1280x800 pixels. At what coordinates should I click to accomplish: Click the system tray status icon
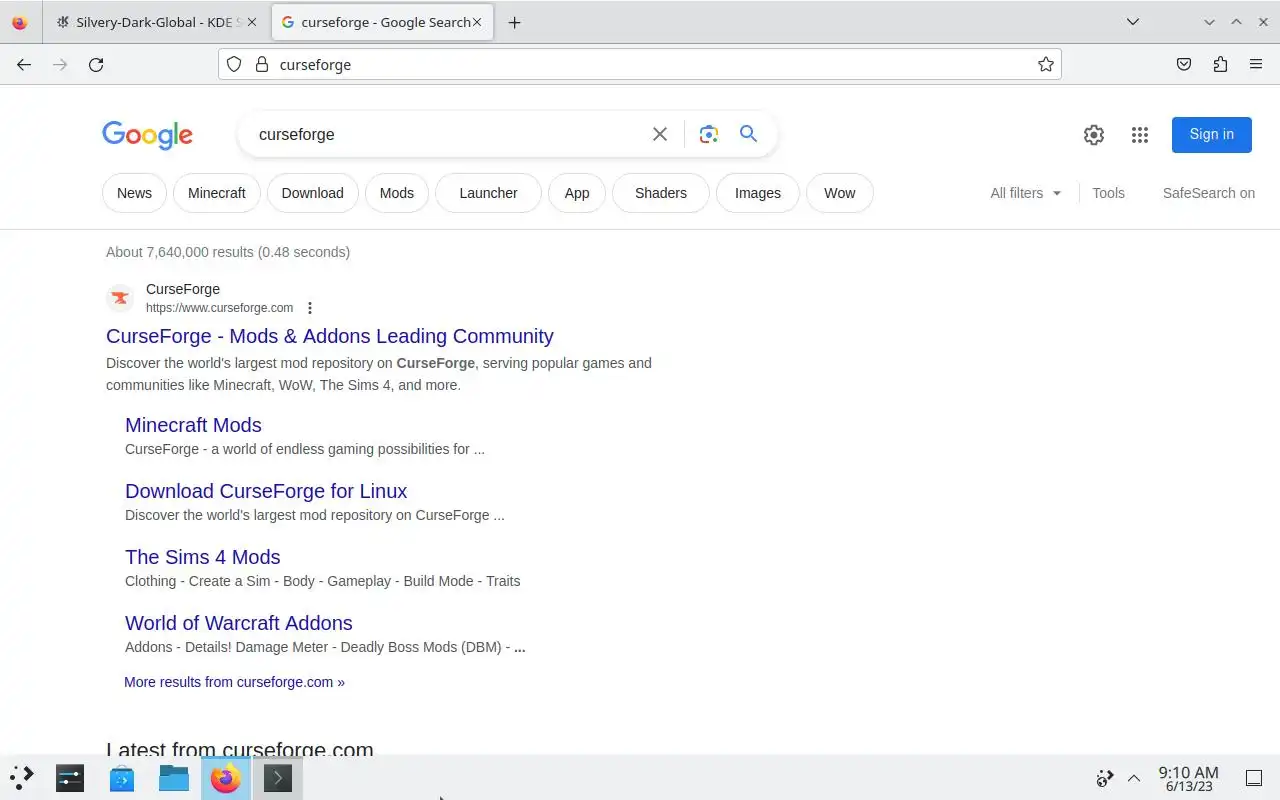pyautogui.click(x=1105, y=778)
